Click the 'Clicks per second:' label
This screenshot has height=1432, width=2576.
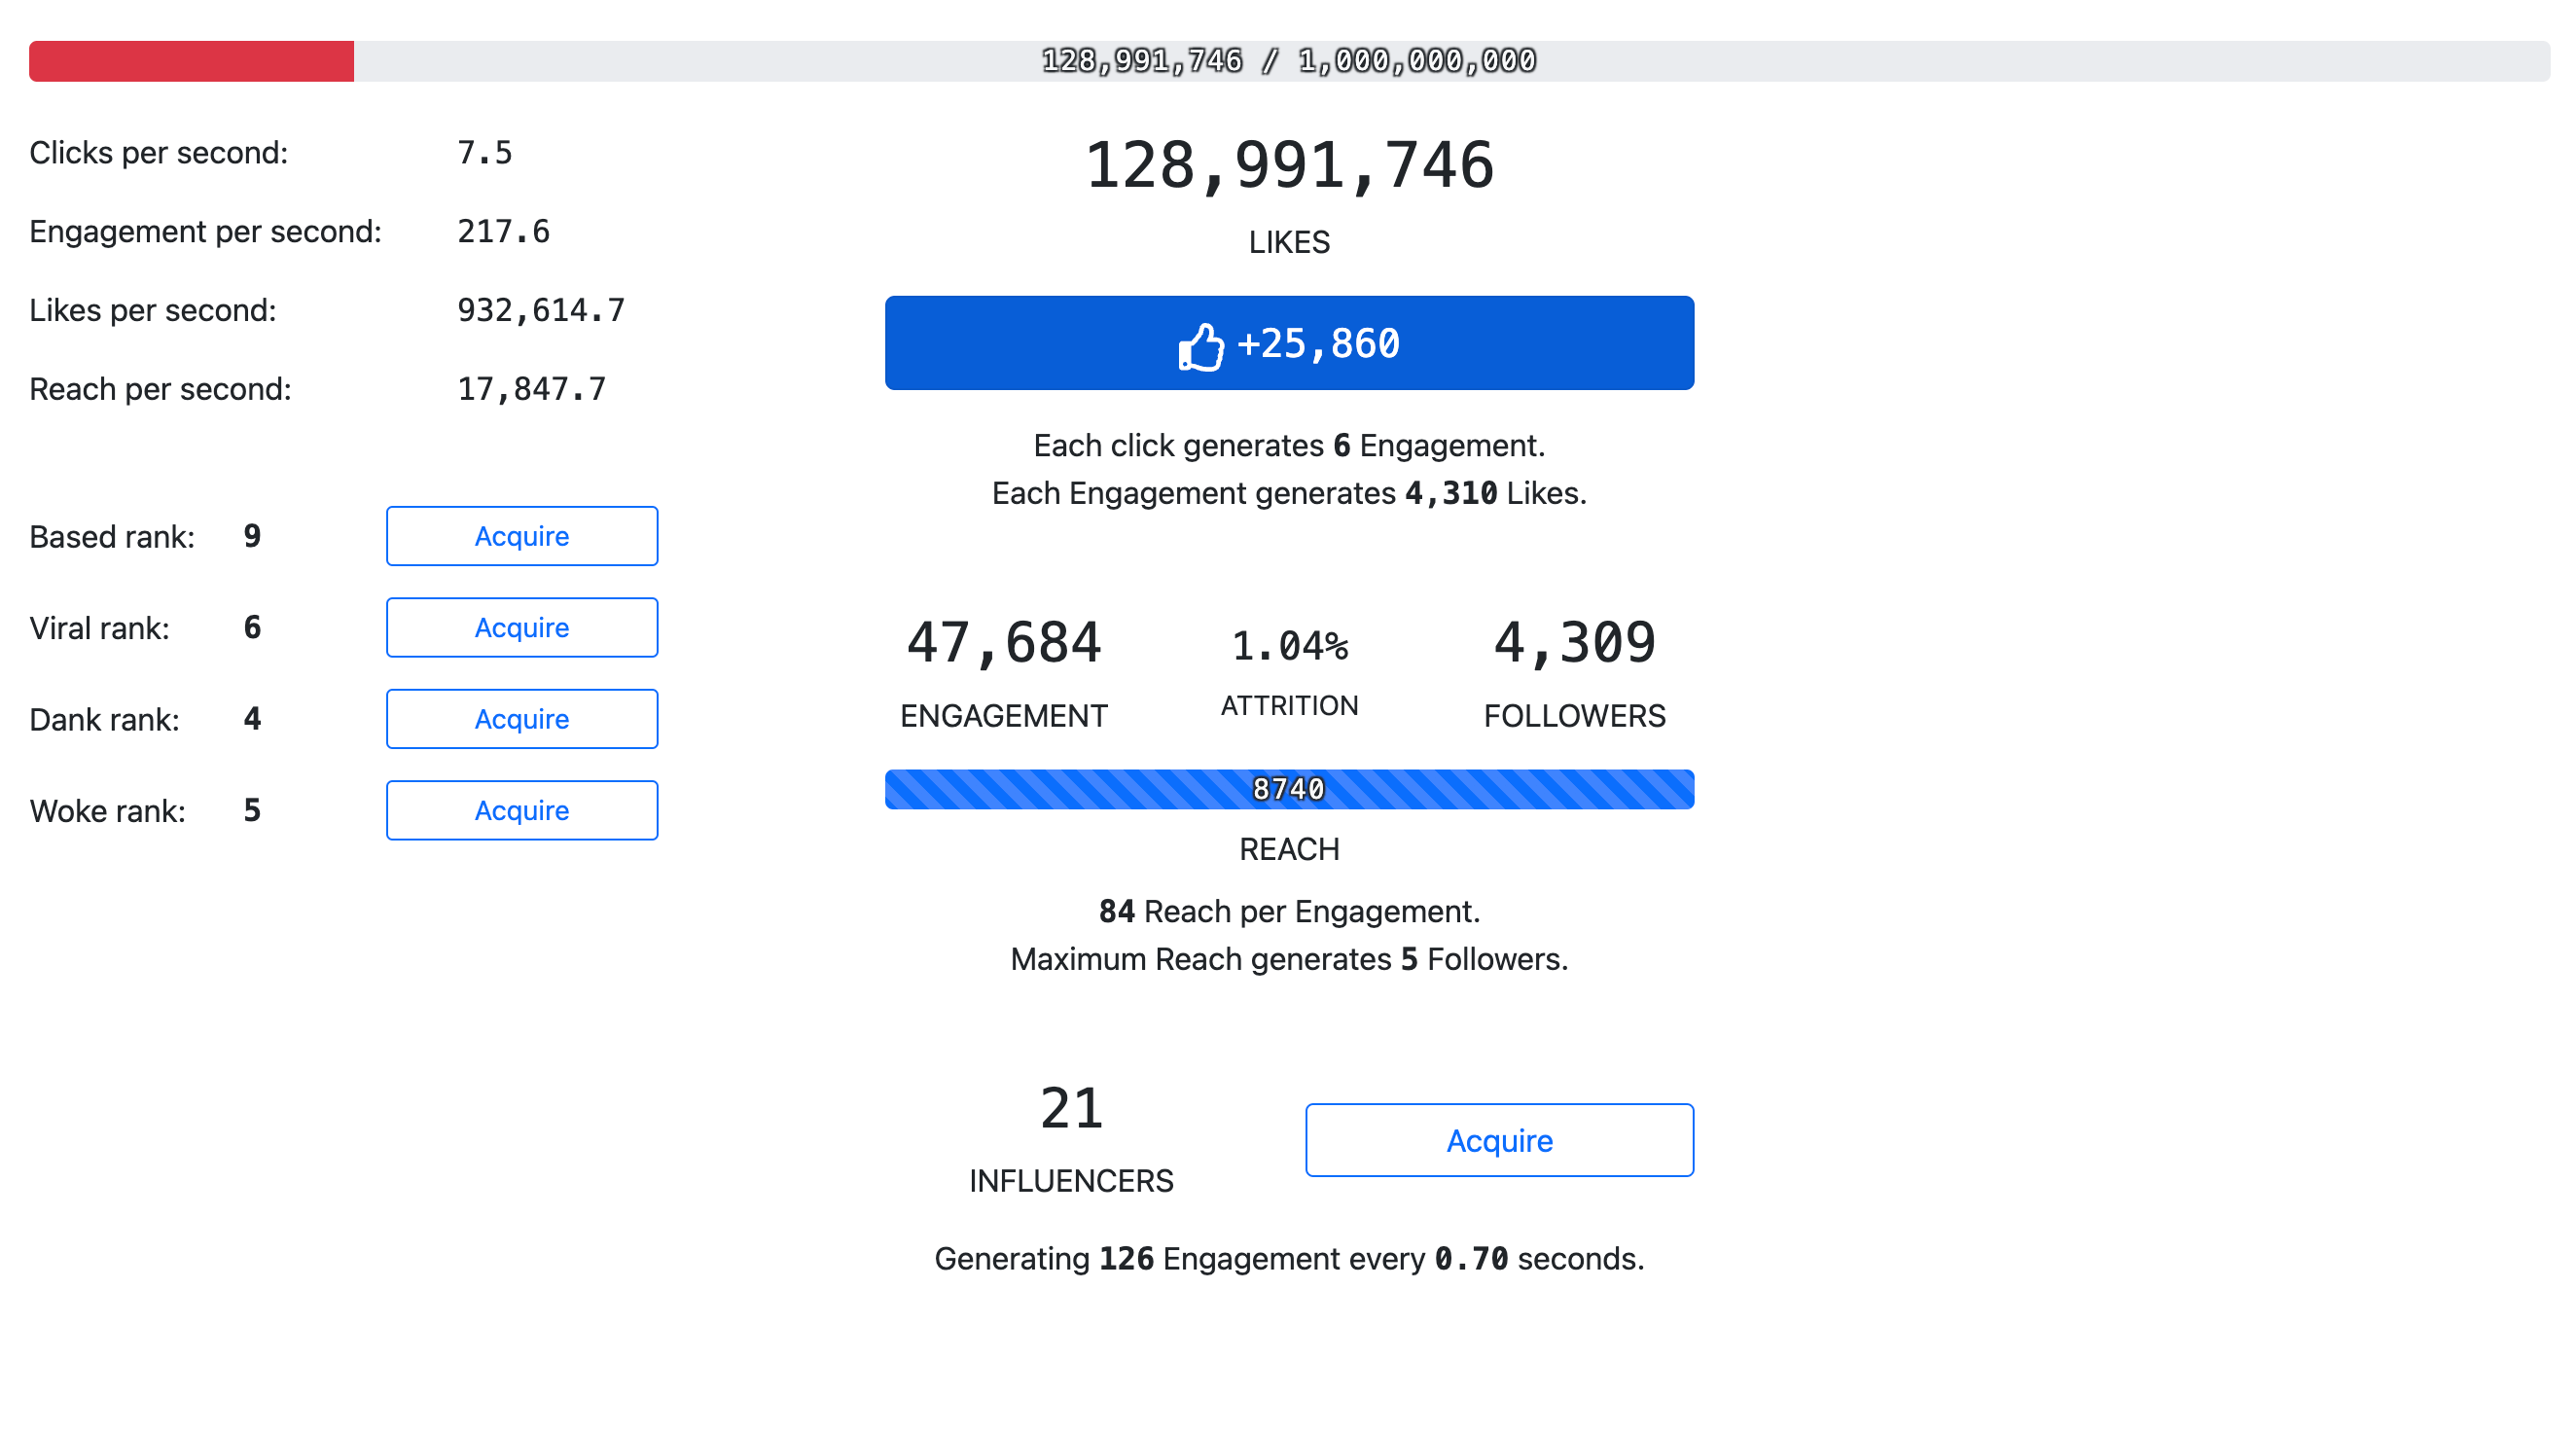[159, 153]
